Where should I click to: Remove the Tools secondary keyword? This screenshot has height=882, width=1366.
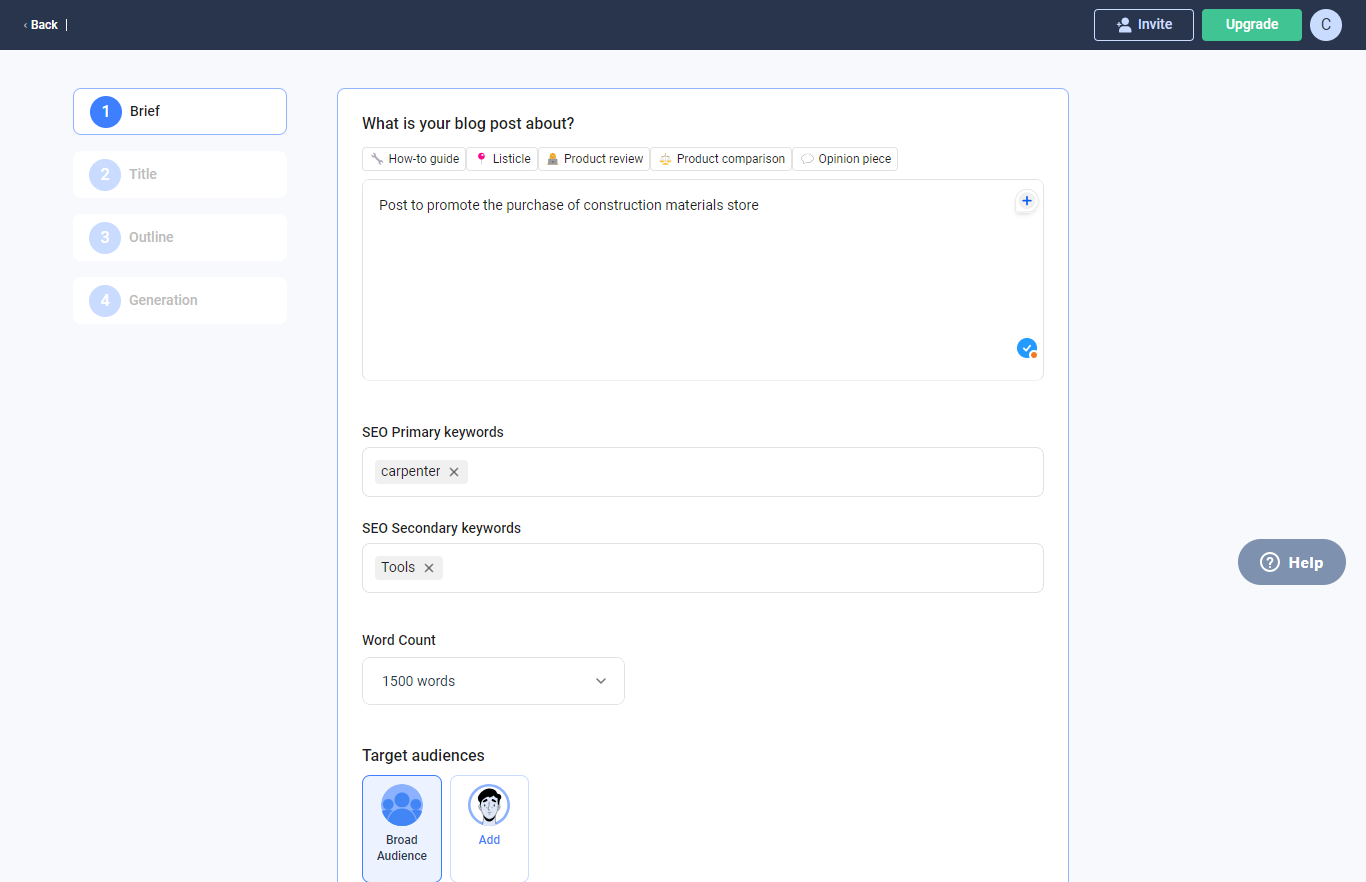tap(428, 567)
